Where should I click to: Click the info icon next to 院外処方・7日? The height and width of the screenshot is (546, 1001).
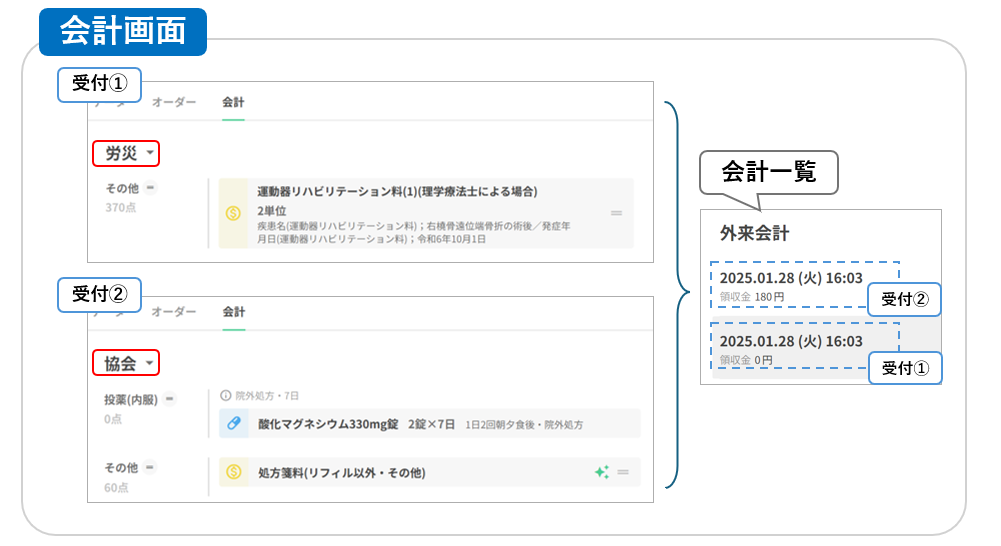225,395
